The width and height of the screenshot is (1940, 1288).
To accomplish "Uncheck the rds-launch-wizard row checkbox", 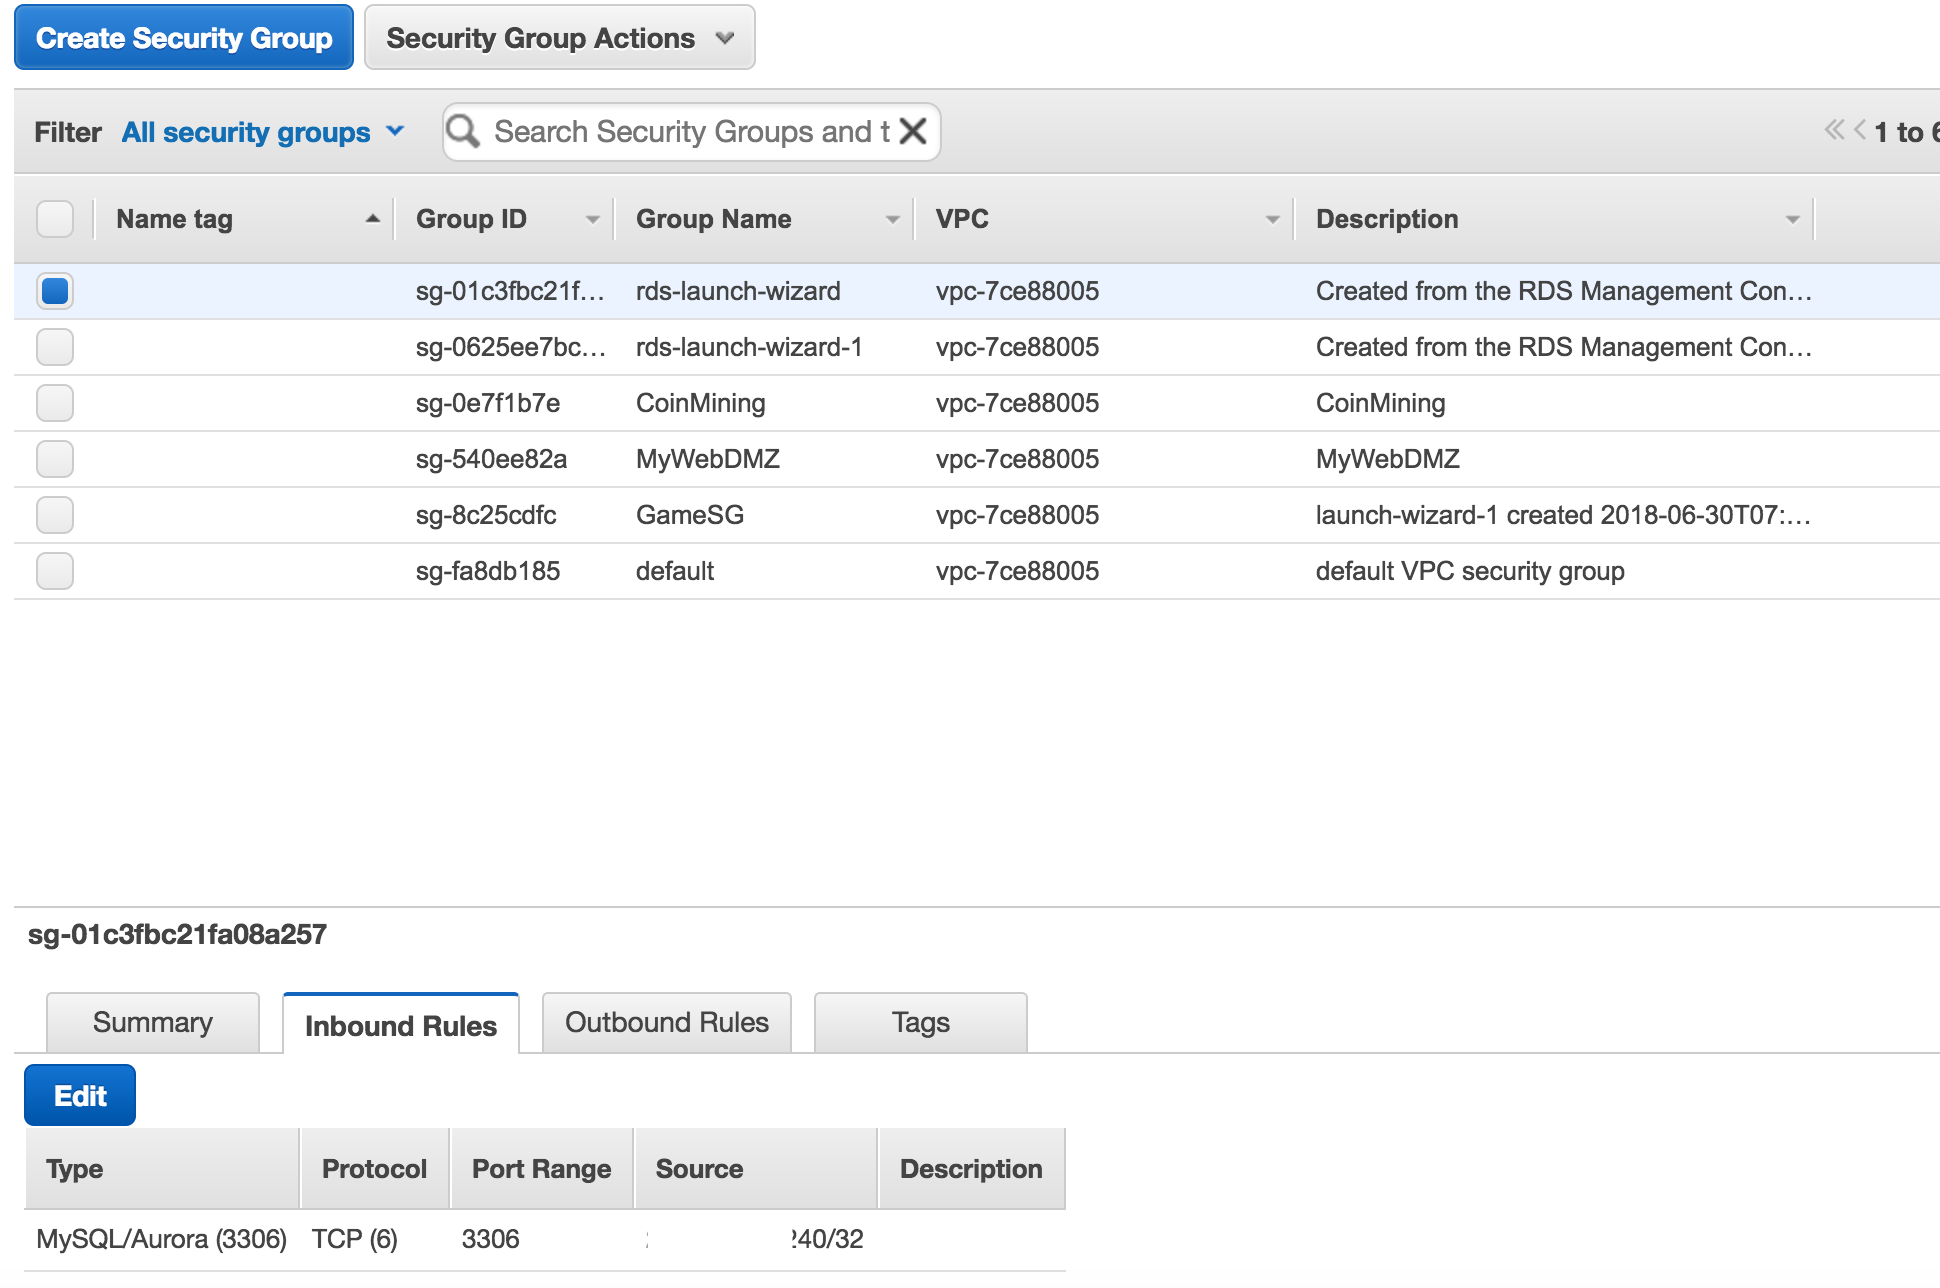I will click(55, 291).
